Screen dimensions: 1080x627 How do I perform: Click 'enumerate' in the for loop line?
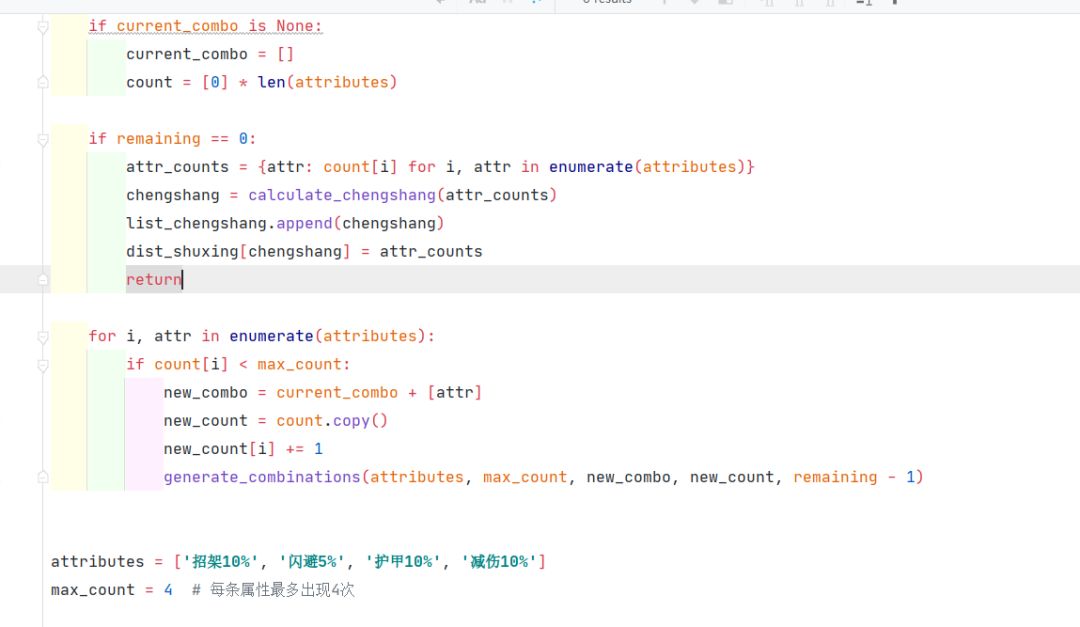click(271, 336)
